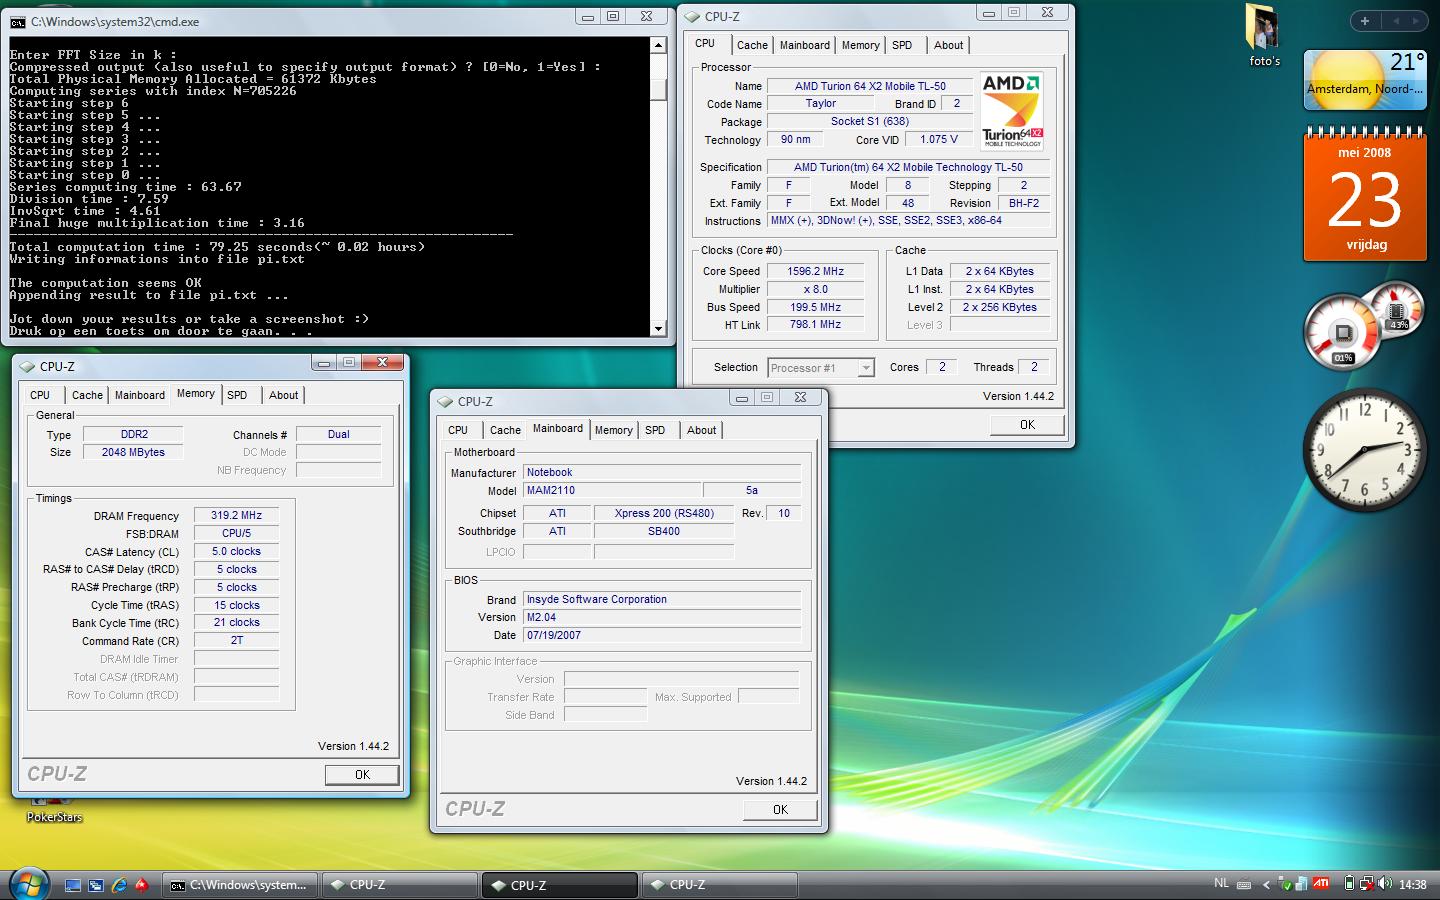Viewport: 1440px width, 900px height.
Task: Launch PokerStars from the quick launch bar
Action: [x=142, y=885]
